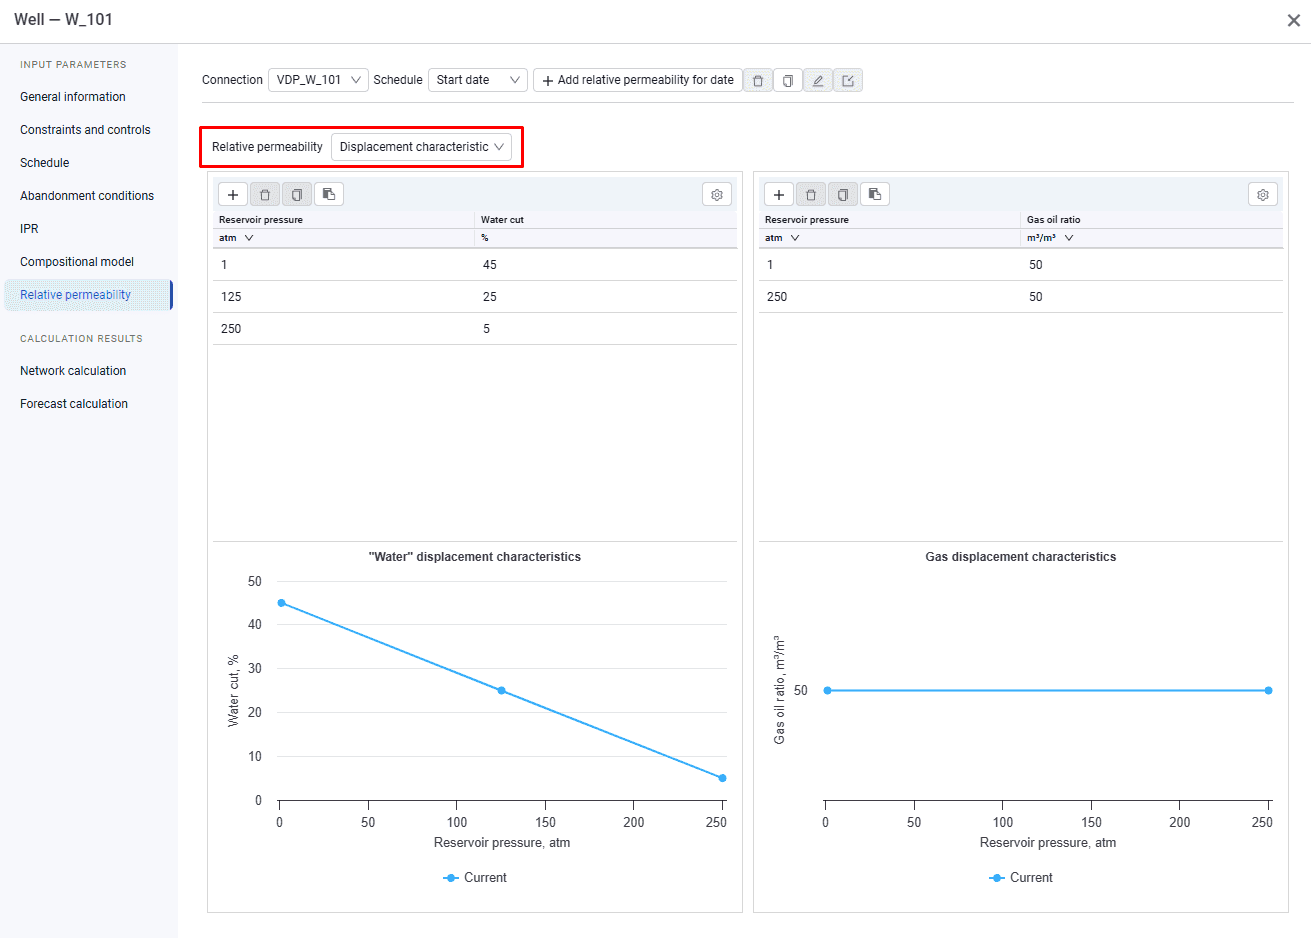This screenshot has height=938, width=1311.
Task: Paste rows into the water cut table
Action: point(329,194)
